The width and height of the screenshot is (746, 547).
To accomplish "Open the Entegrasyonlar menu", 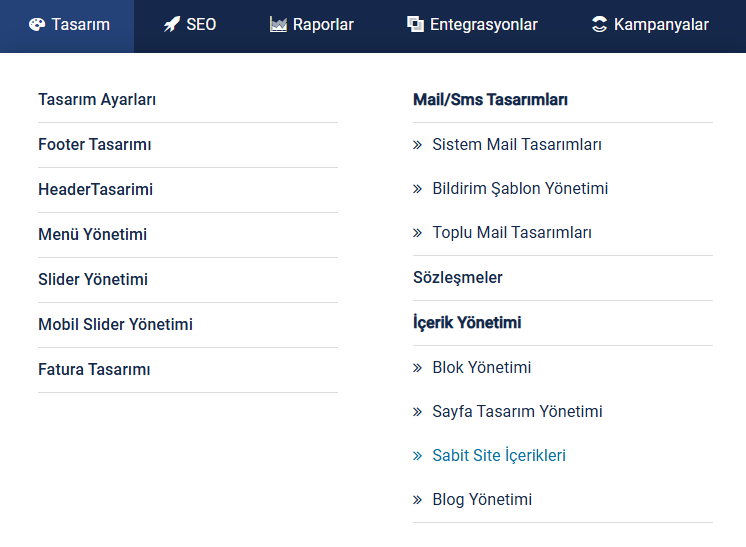I will 472,25.
